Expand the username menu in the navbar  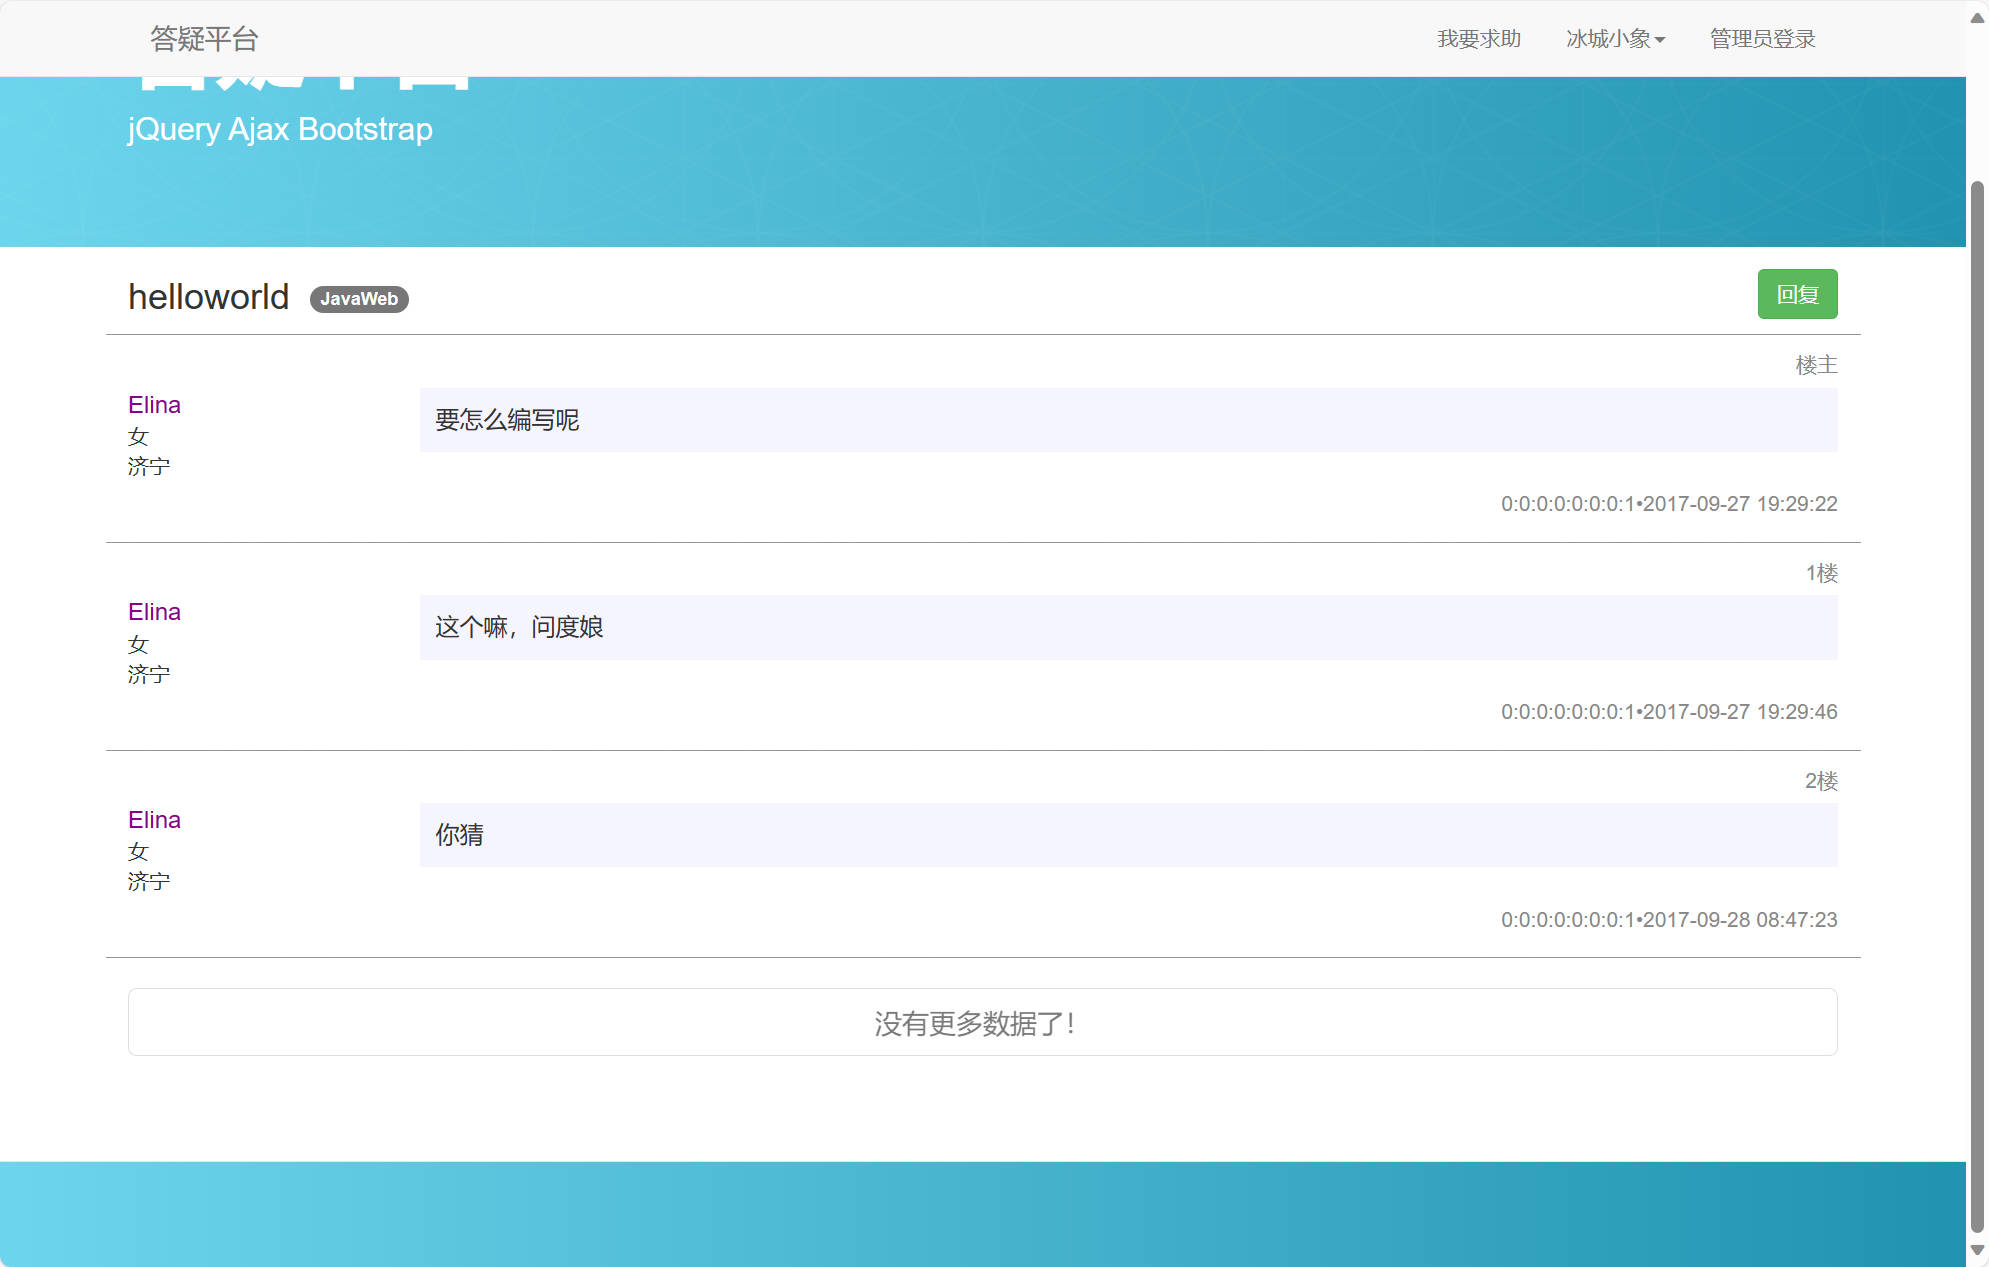point(1614,38)
